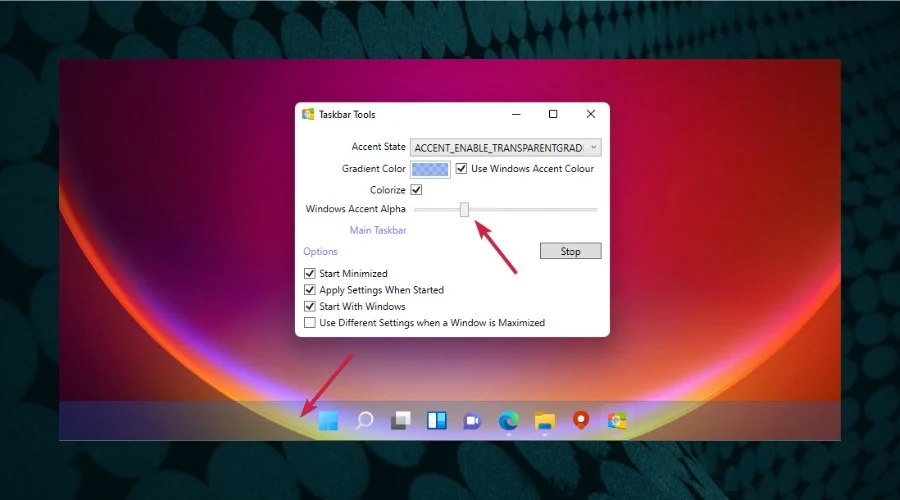Uncheck Use Windows Accent Colour
The image size is (900, 500).
pyautogui.click(x=461, y=169)
